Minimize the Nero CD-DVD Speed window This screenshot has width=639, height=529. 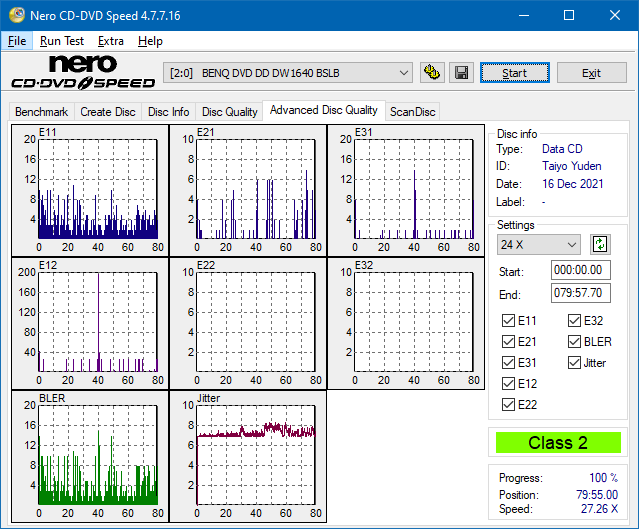524,15
